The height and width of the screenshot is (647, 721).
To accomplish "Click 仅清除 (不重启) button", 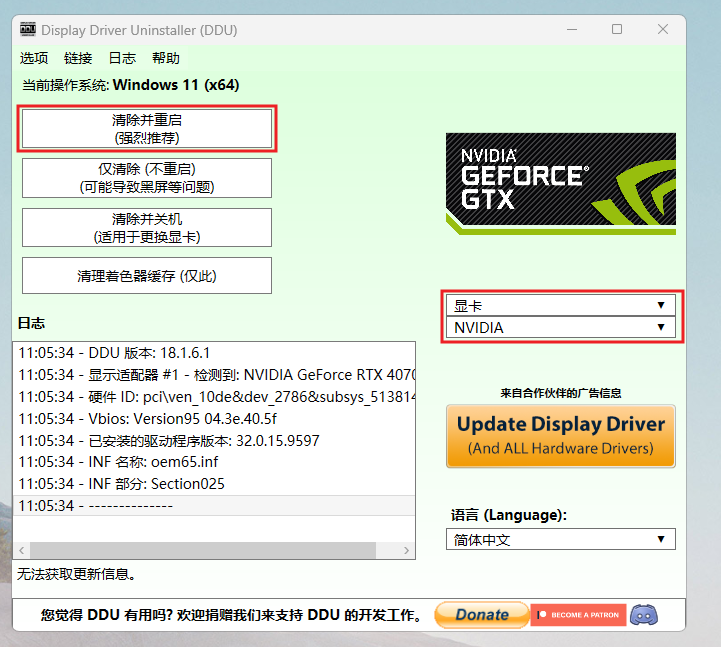I will point(147,178).
